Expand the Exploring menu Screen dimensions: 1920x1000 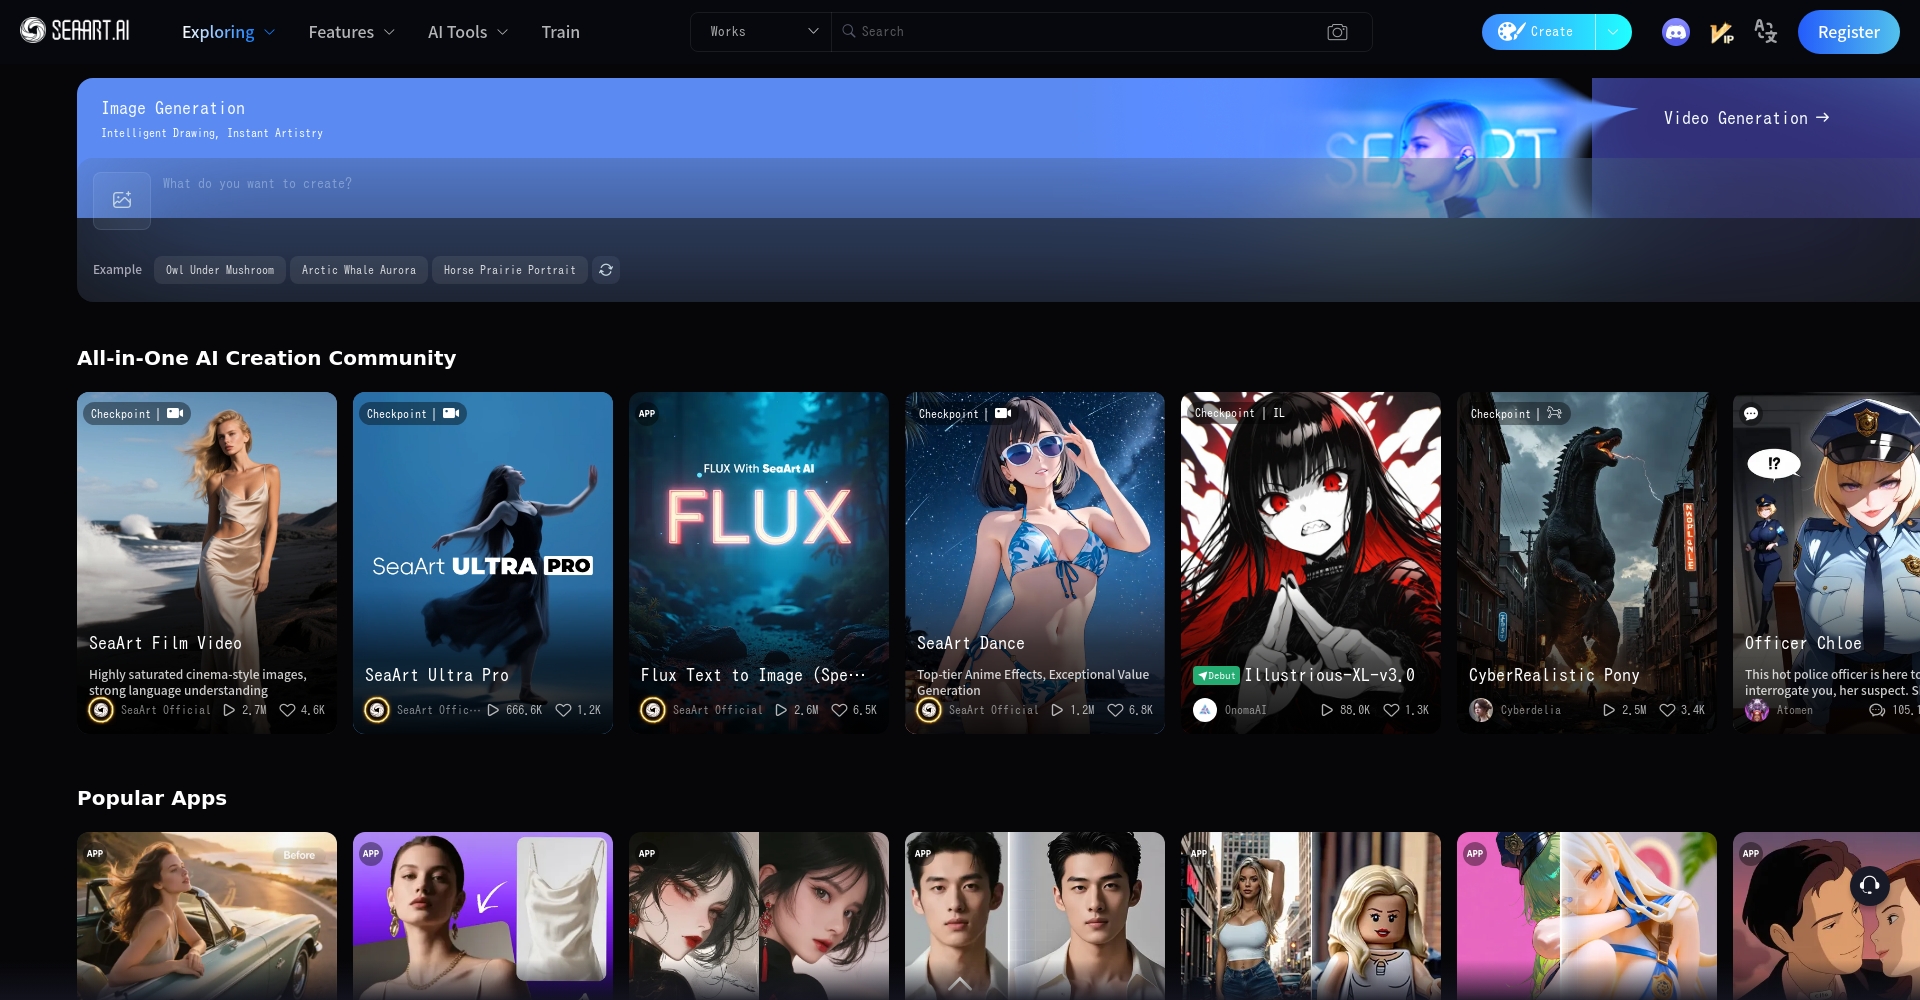pos(228,32)
